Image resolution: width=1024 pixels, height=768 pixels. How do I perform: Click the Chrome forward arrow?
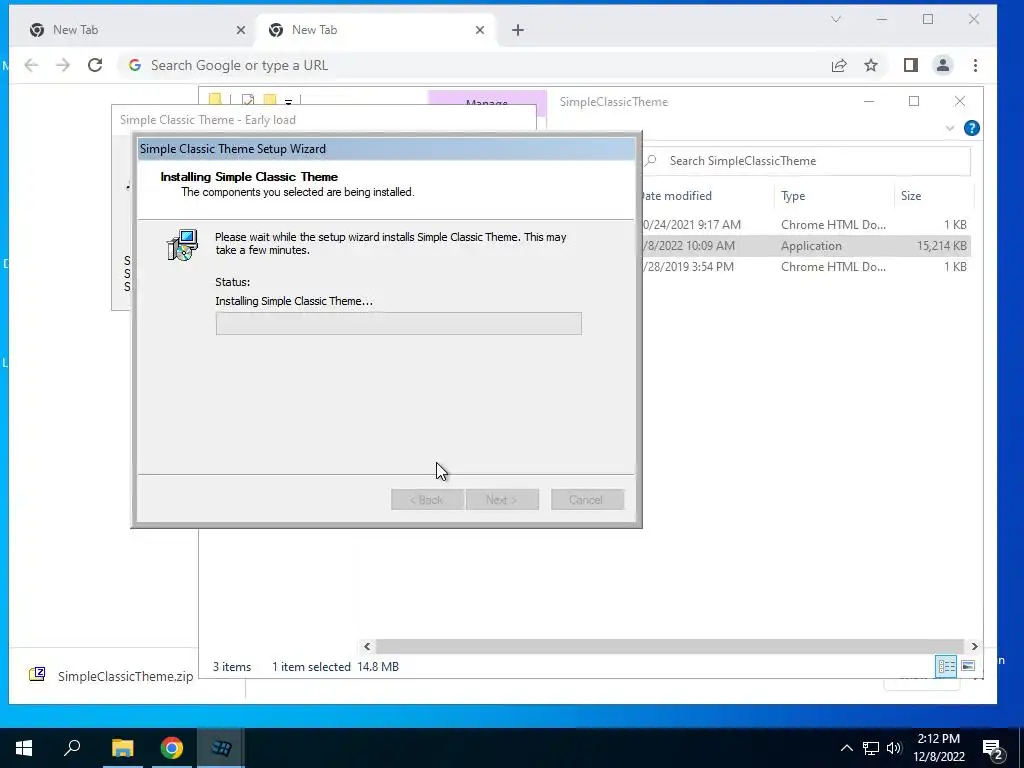tap(63, 65)
